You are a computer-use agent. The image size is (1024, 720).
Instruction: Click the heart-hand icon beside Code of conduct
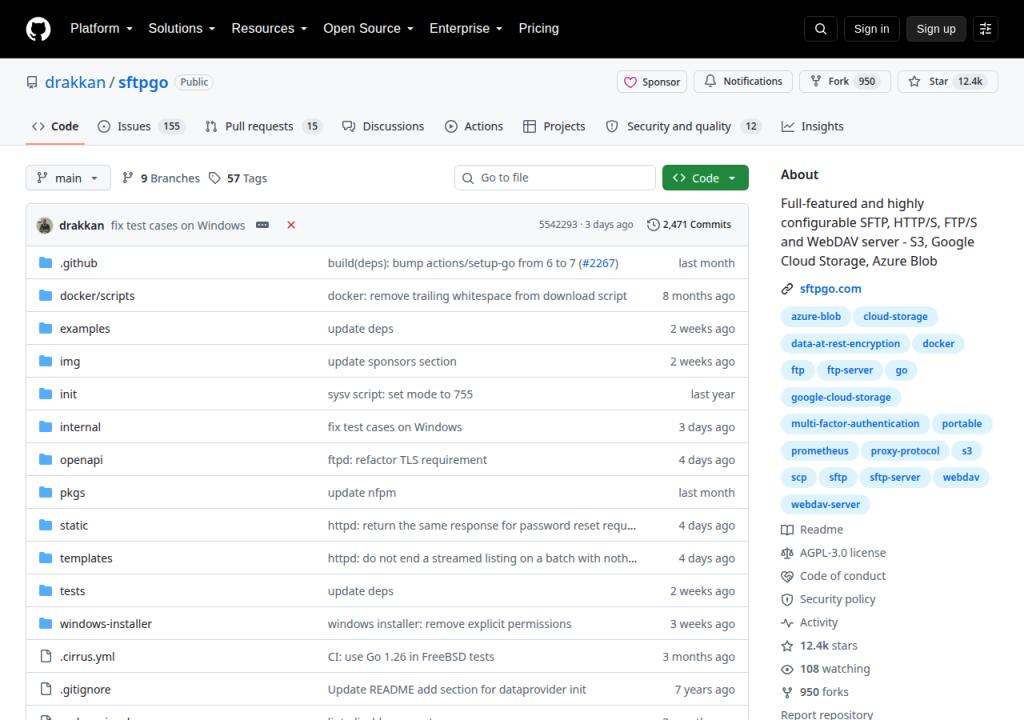tap(787, 576)
